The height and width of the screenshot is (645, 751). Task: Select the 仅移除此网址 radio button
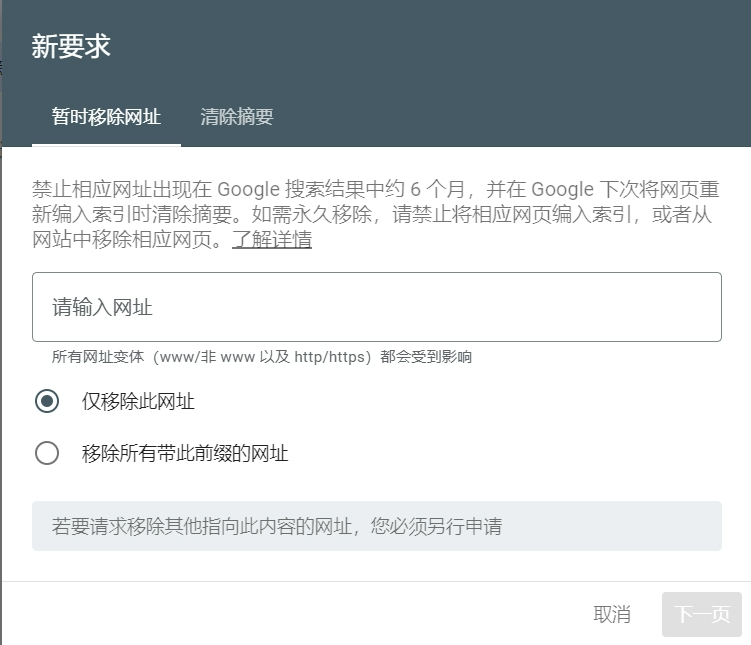[47, 402]
